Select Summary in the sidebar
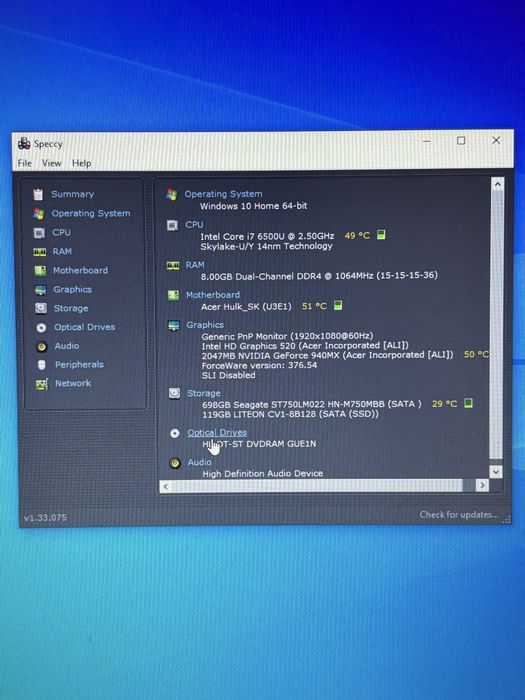The width and height of the screenshot is (525, 700). (73, 194)
